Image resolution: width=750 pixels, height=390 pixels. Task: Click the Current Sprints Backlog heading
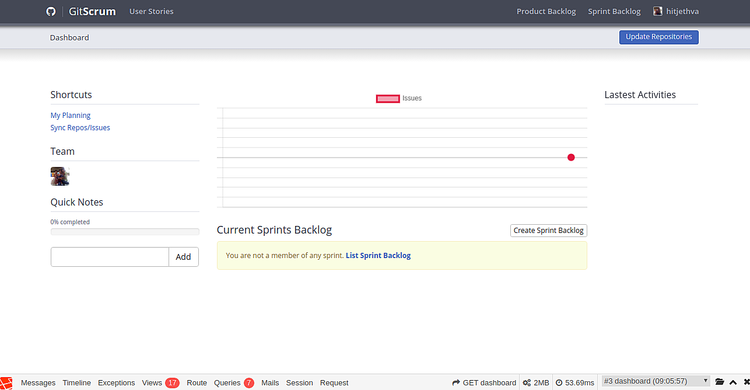(274, 230)
